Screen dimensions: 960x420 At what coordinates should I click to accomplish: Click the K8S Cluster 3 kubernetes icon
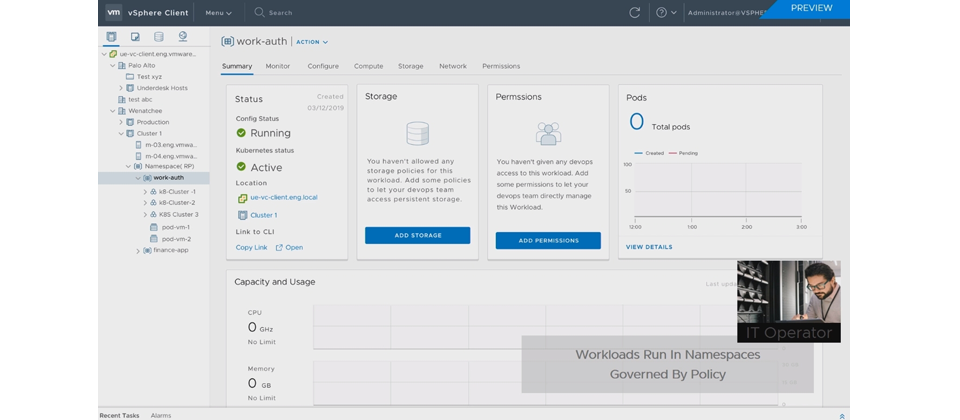[154, 214]
